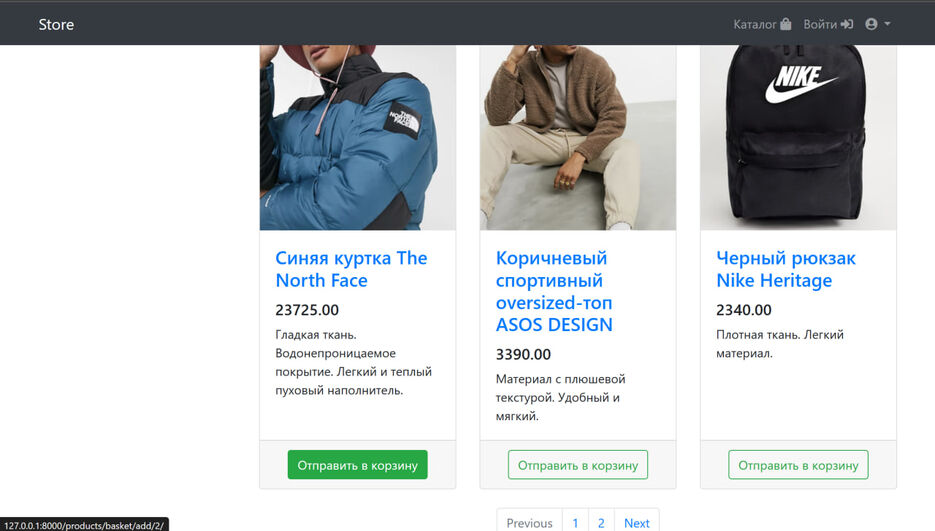Click the user profile circle icon
Screen dimensions: 935x531
click(871, 24)
